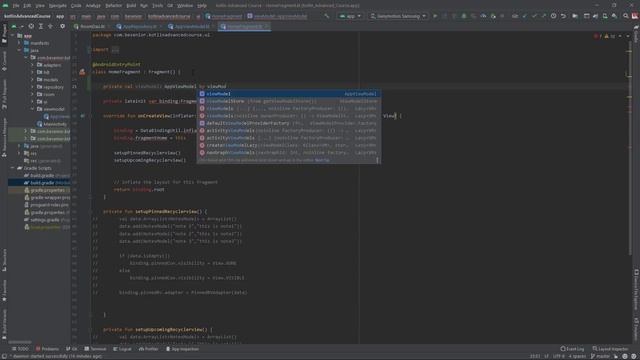Click the folded import ellipsis
The height and width of the screenshot is (360, 640).
116,50
